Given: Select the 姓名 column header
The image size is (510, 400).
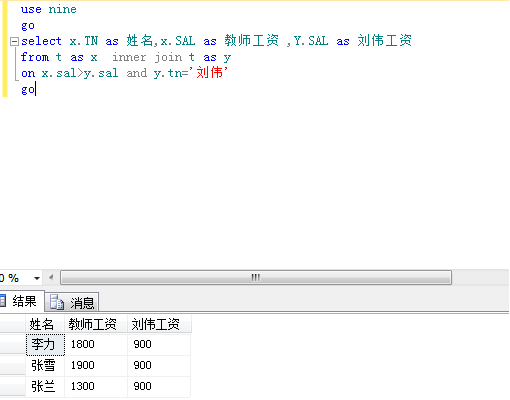Looking at the screenshot, I should (45, 324).
